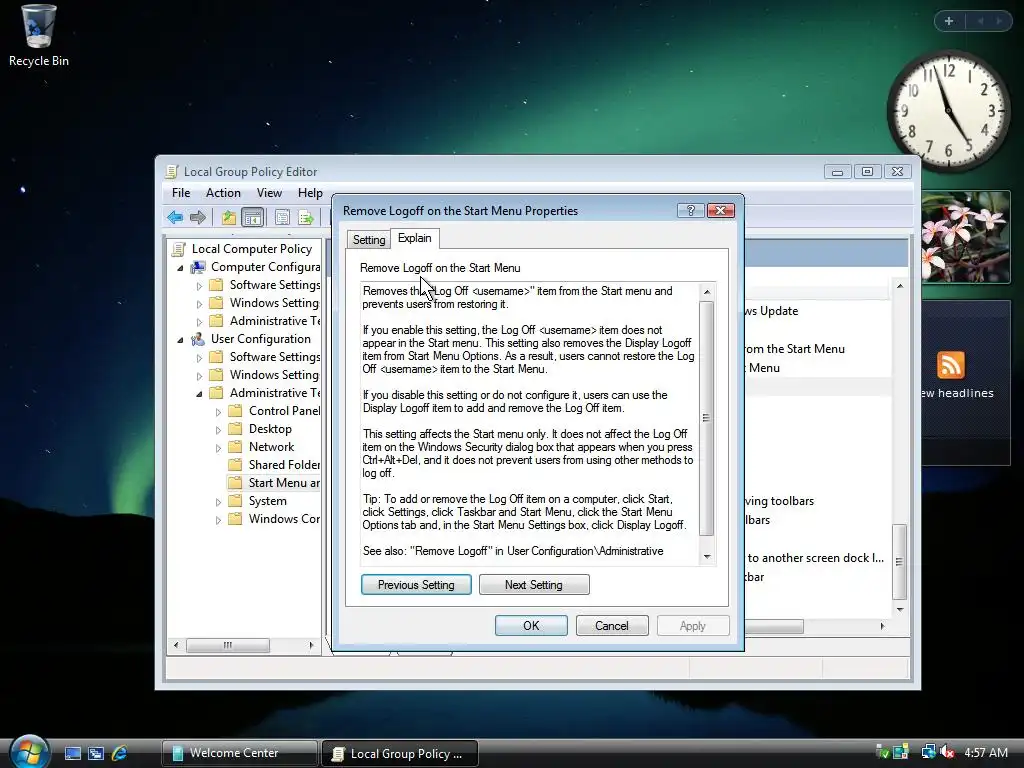The height and width of the screenshot is (768, 1024).
Task: Click the Export List toolbar icon
Action: tap(306, 217)
